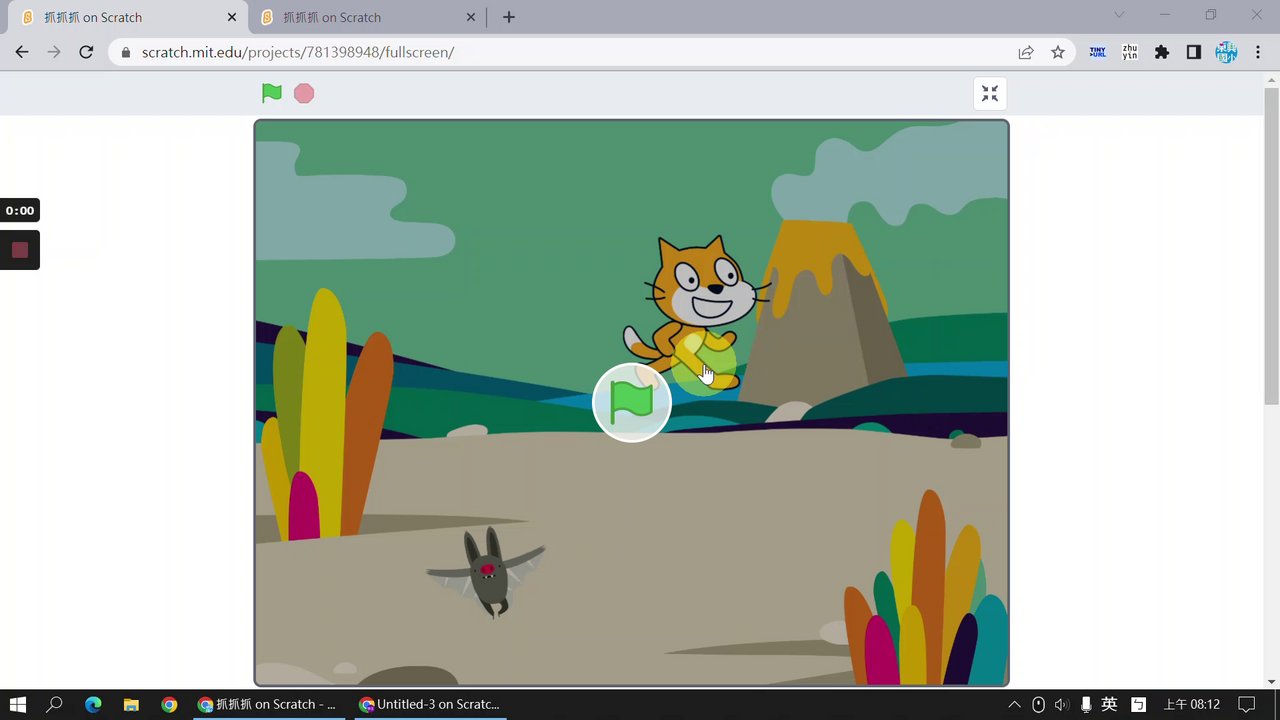Viewport: 1280px width, 720px height.
Task: View site info via the padlock icon
Action: (x=126, y=52)
